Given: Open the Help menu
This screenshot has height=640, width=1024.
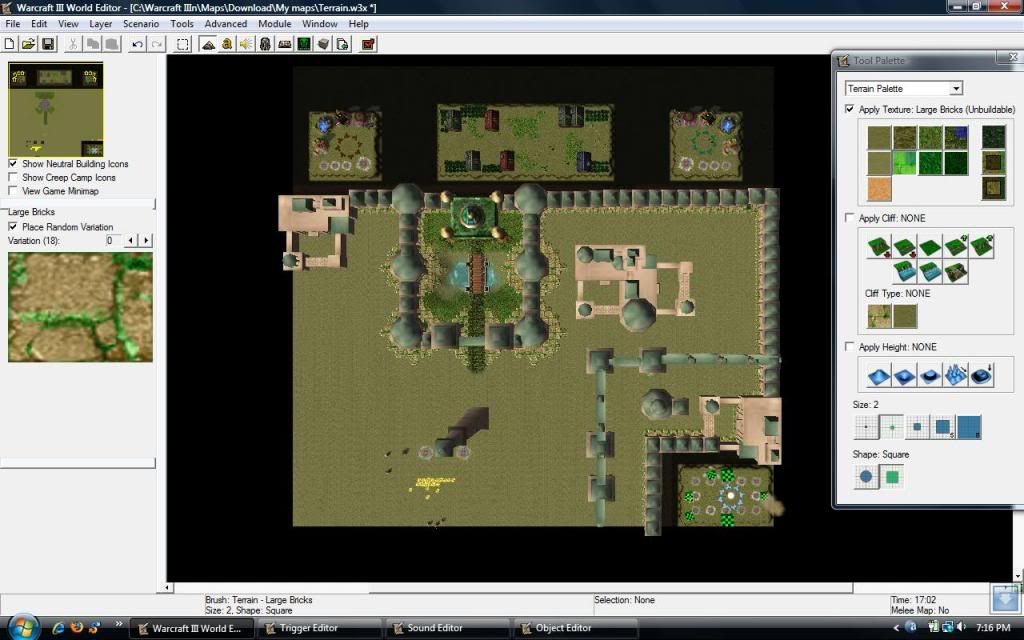Looking at the screenshot, I should tap(359, 24).
